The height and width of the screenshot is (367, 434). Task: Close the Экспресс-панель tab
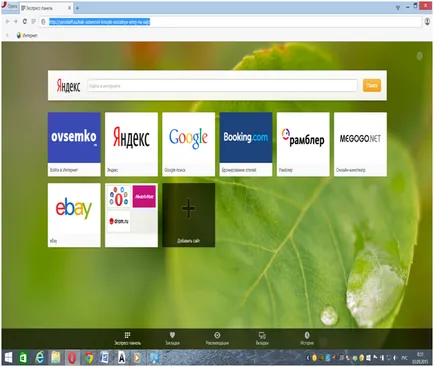click(x=69, y=8)
